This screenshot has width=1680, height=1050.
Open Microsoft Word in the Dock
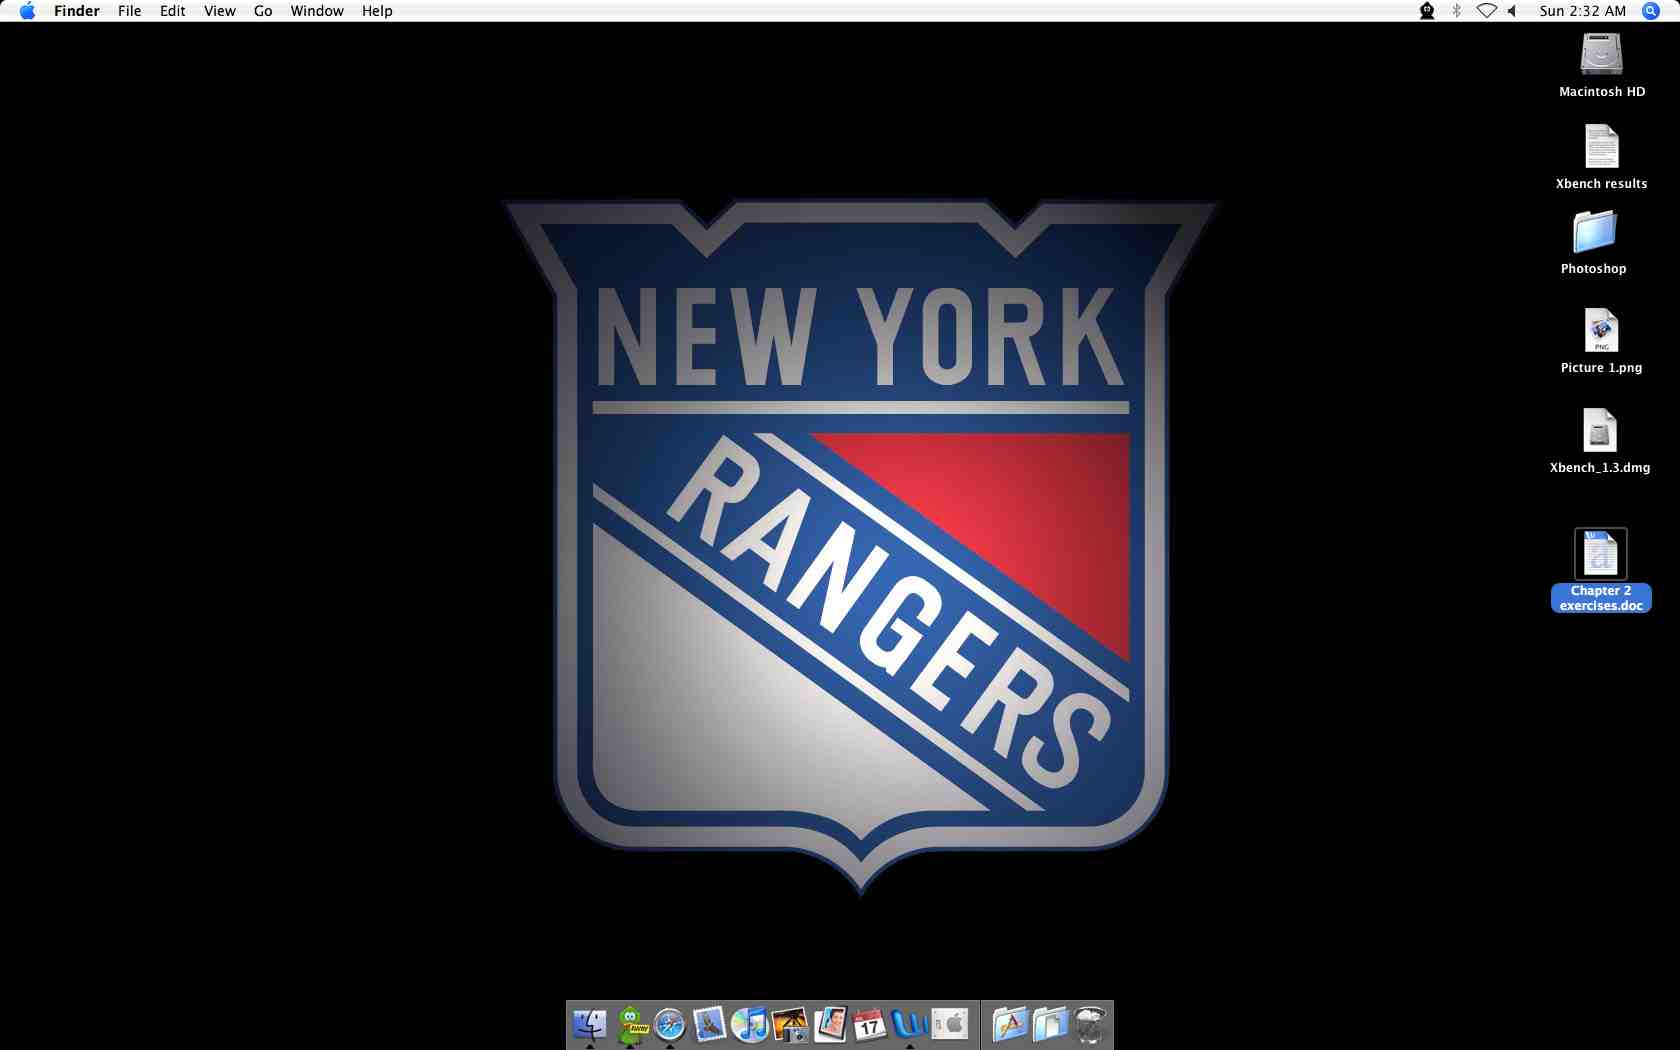[x=909, y=1024]
